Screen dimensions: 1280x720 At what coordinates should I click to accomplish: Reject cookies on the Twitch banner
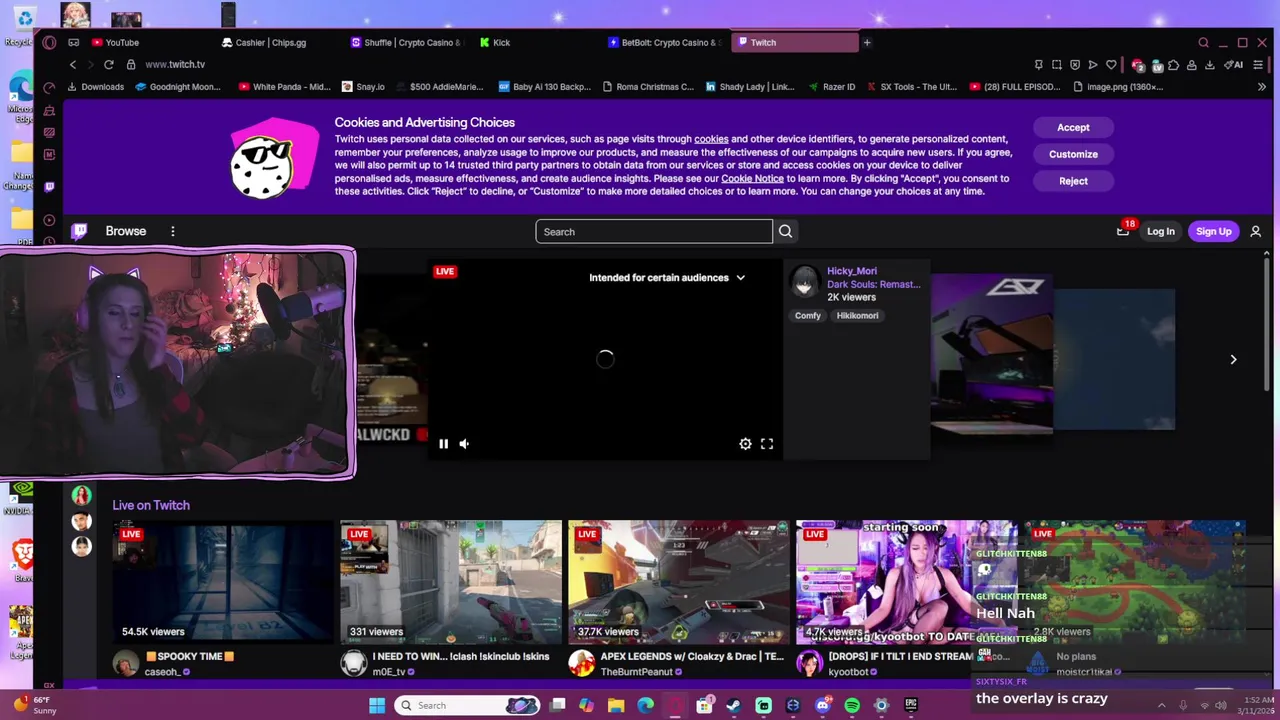coord(1073,181)
